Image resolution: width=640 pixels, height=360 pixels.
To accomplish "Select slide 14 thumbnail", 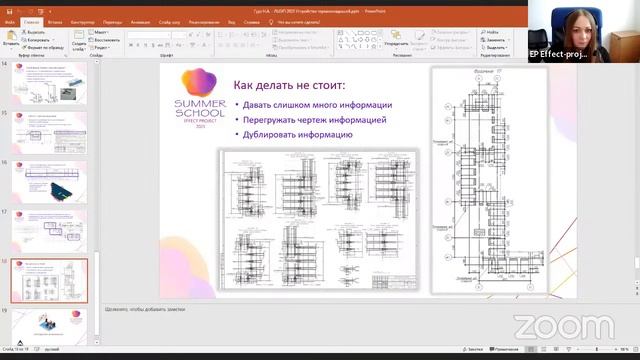I will tap(49, 83).
